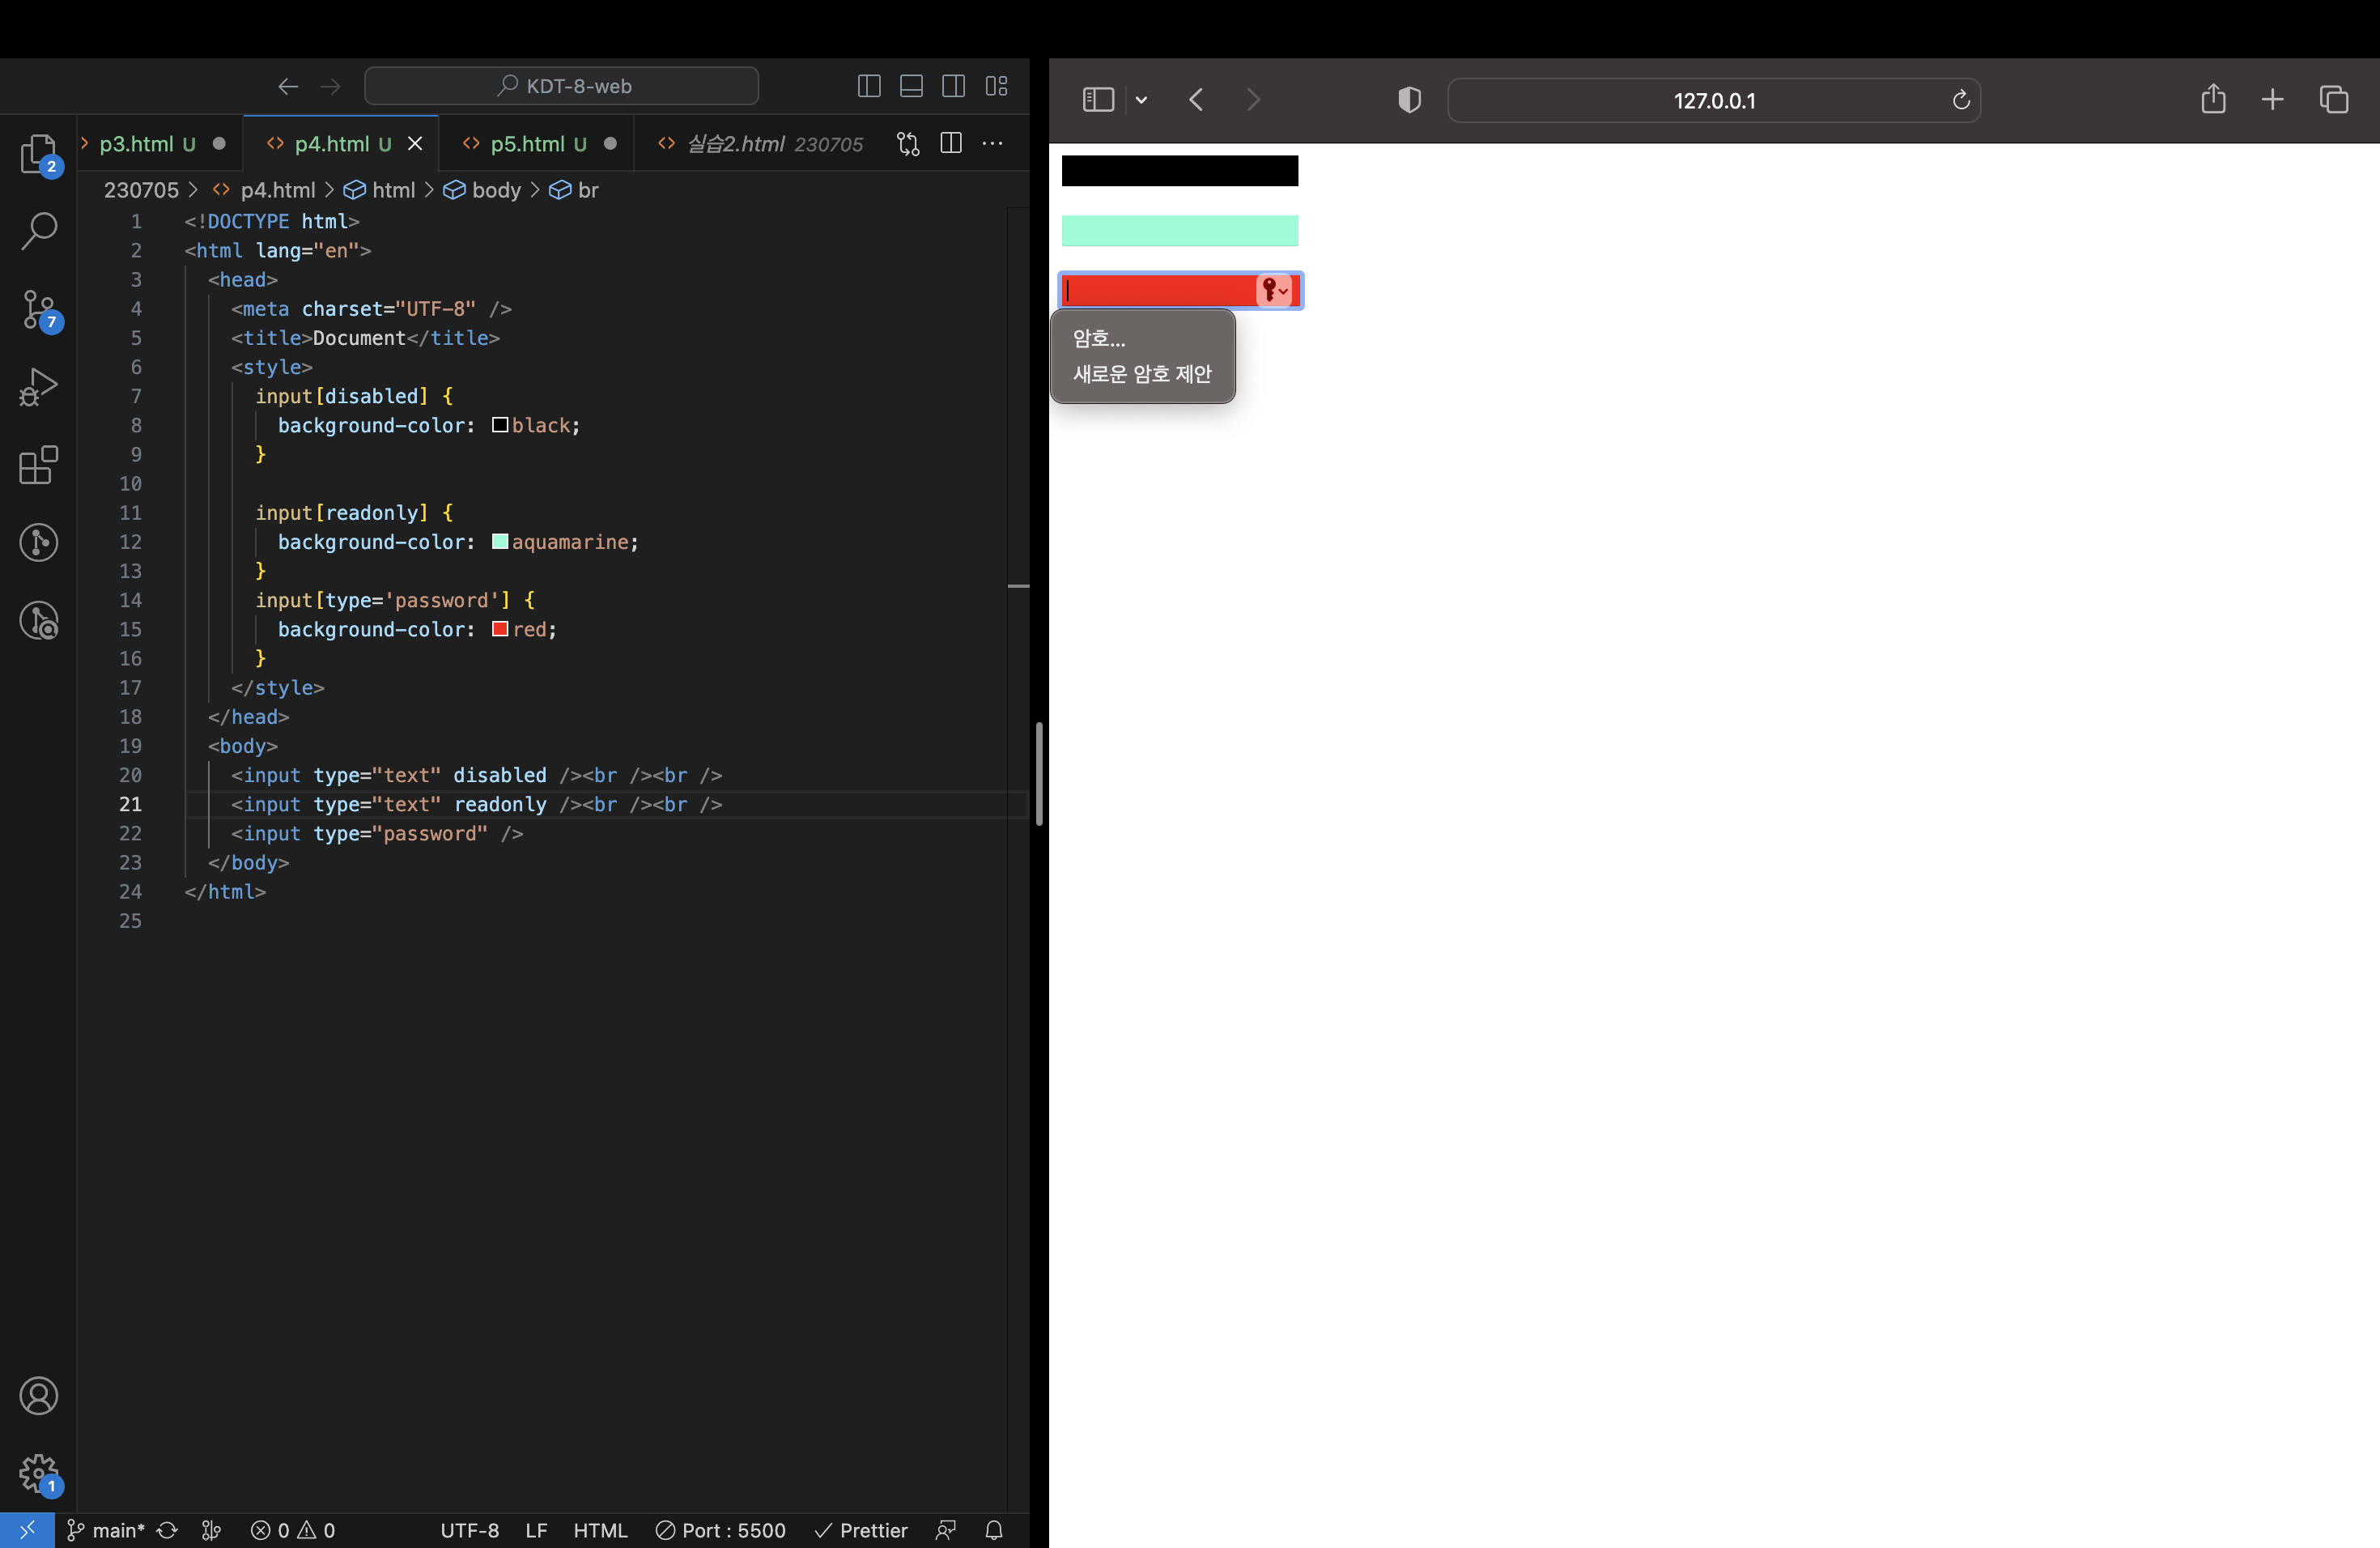Close the p4.html tab

415,144
